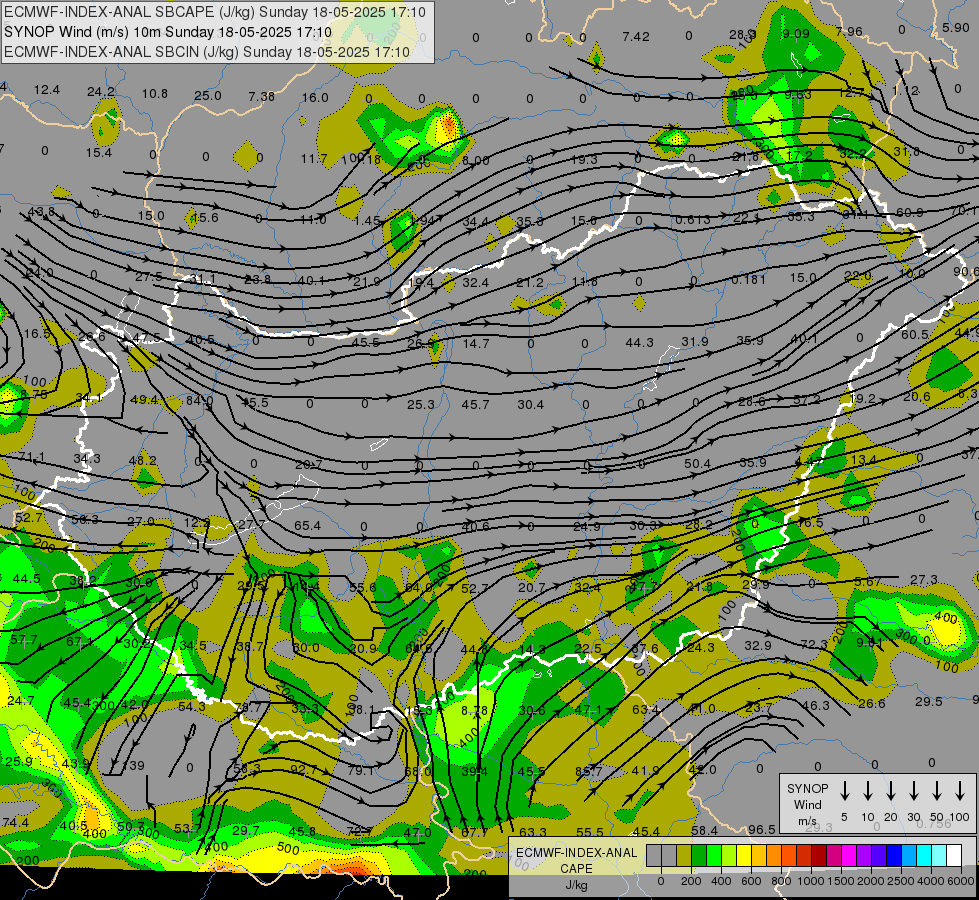Click the SBCIN value 72.3
Screen dimensions: 979x900
[814, 644]
